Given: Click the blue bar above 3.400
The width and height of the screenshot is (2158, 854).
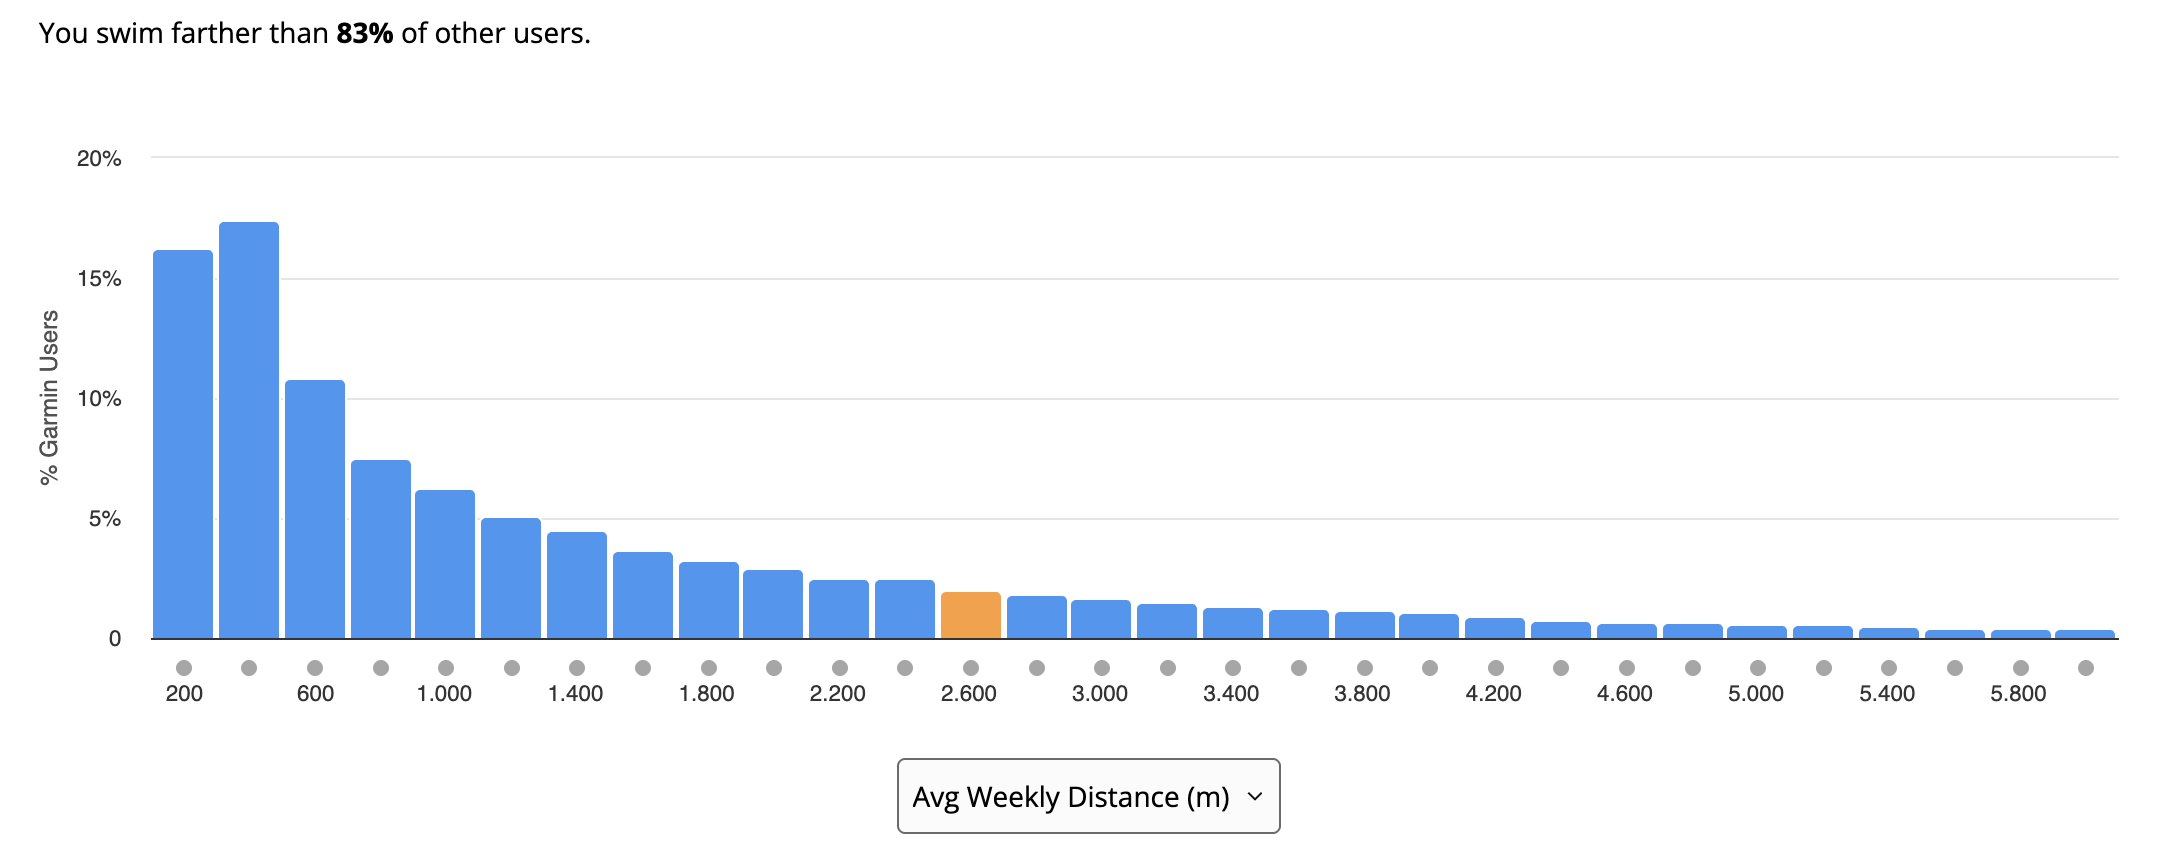Looking at the screenshot, I should pyautogui.click(x=1233, y=623).
